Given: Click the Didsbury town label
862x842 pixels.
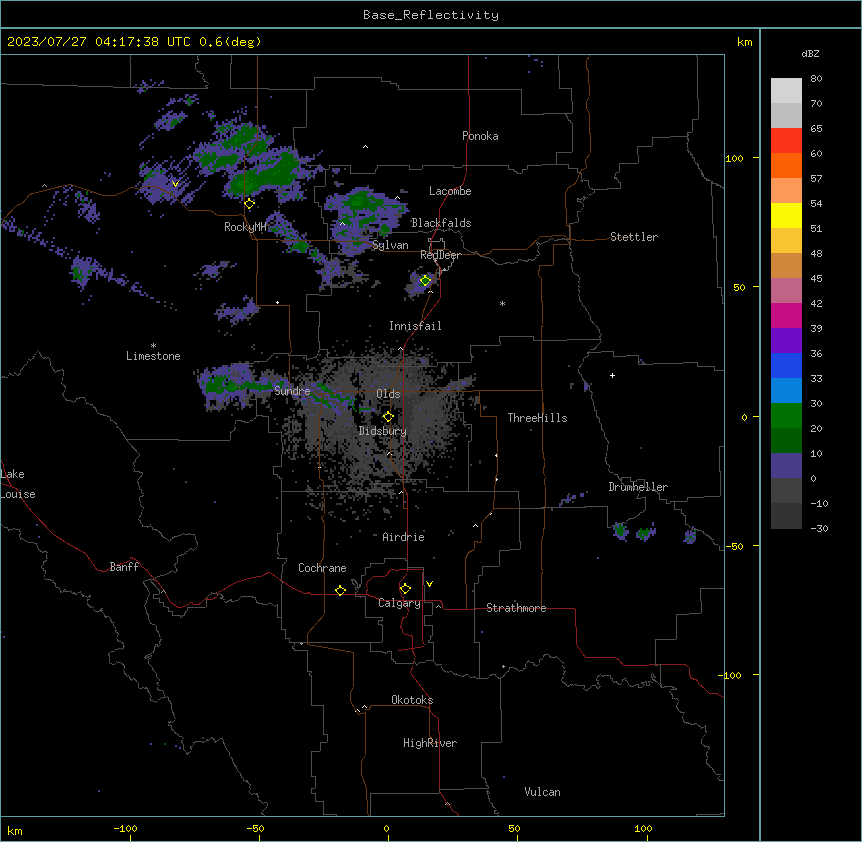Looking at the screenshot, I should pos(383,431).
